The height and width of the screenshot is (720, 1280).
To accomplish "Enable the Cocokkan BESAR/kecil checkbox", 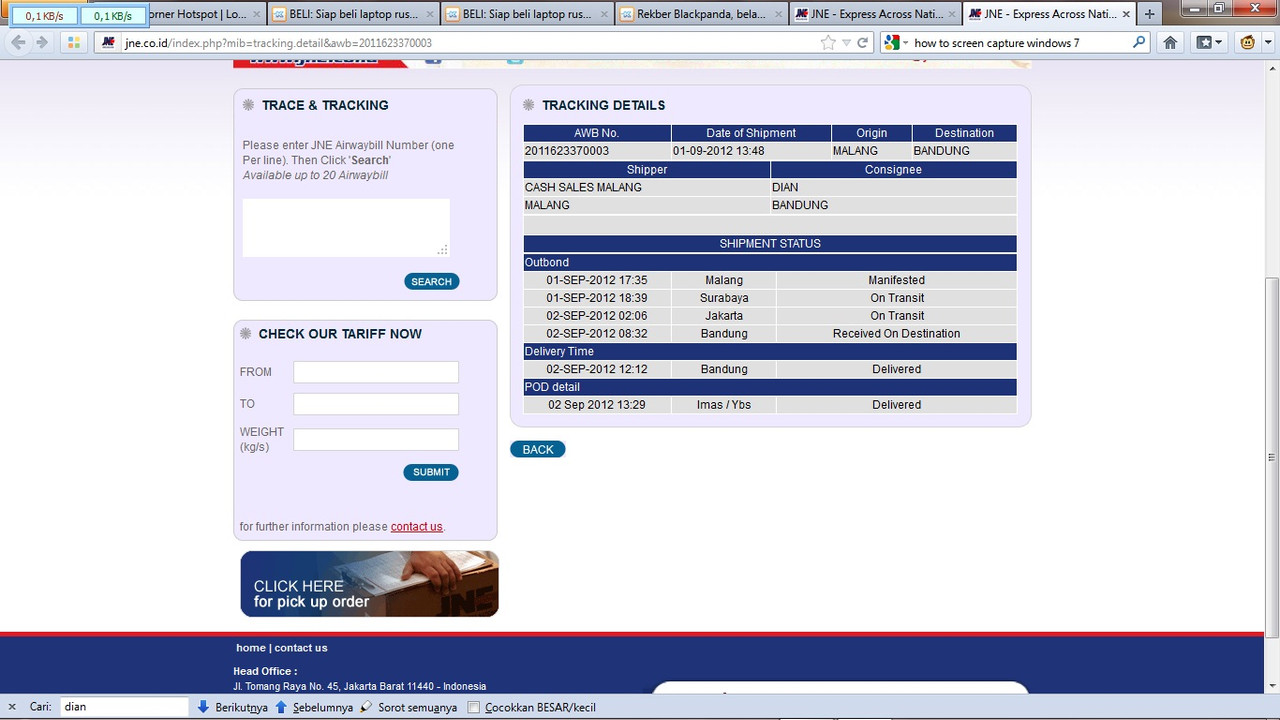I will point(476,708).
